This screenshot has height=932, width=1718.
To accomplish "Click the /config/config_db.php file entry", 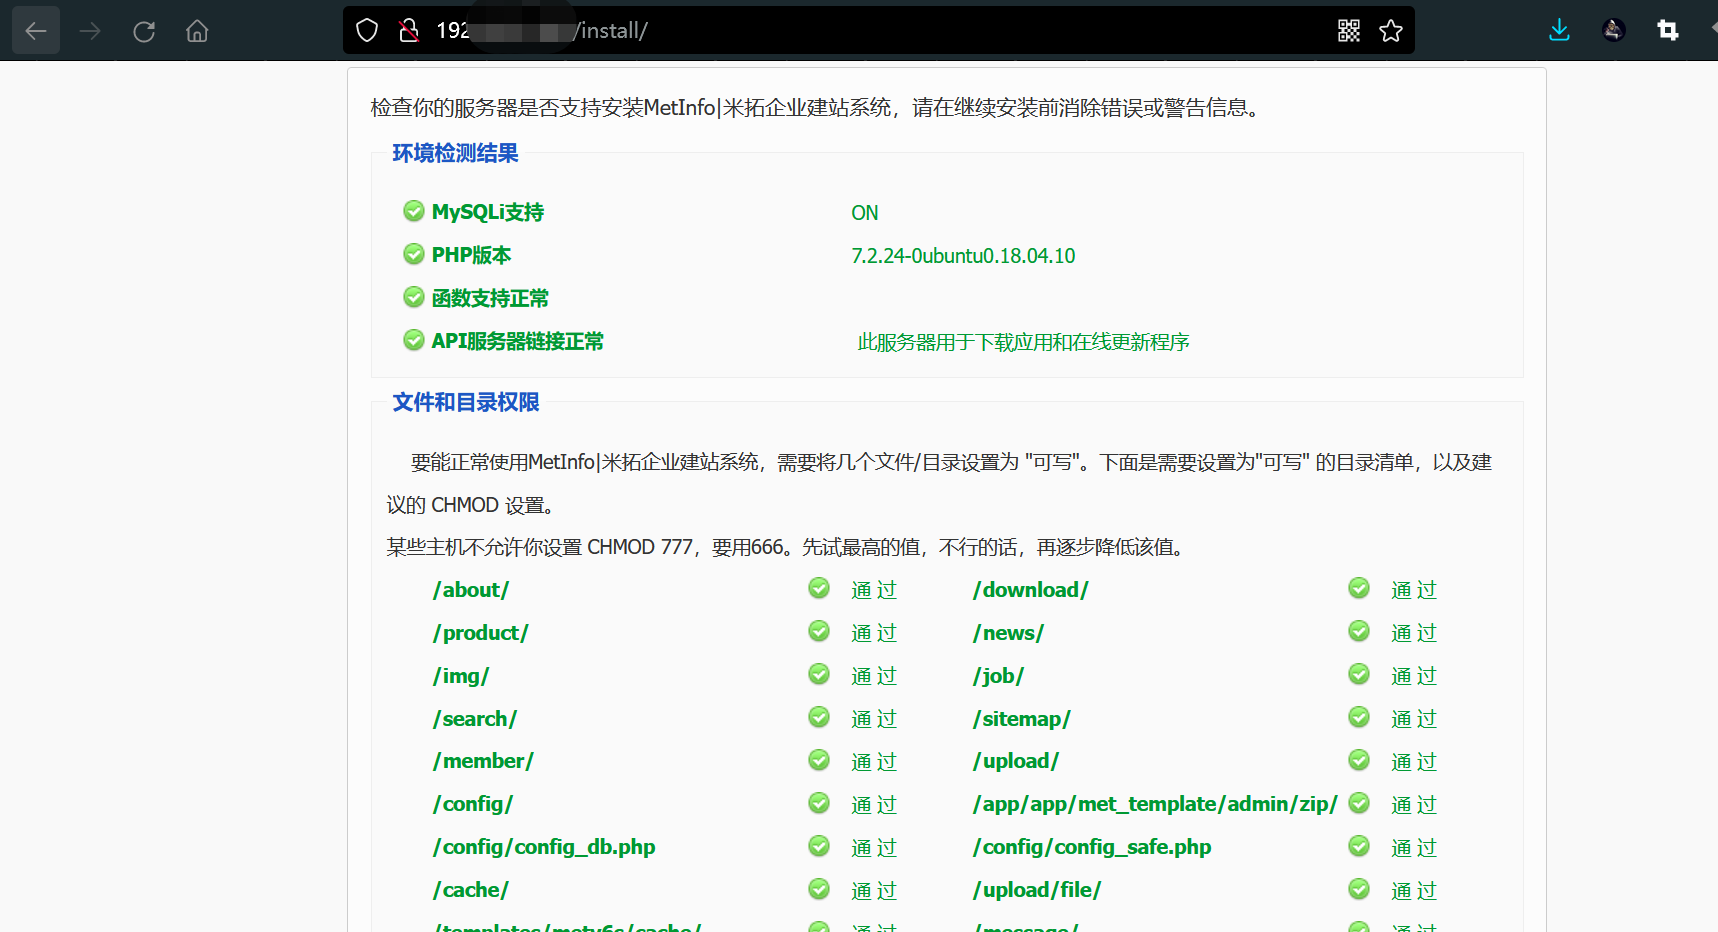I will point(544,847).
